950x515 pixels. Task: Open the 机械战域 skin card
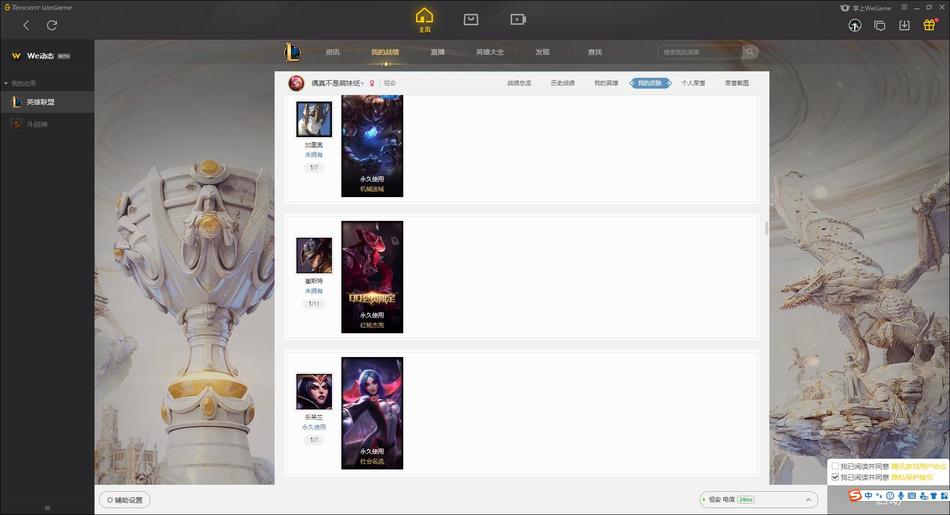372,145
